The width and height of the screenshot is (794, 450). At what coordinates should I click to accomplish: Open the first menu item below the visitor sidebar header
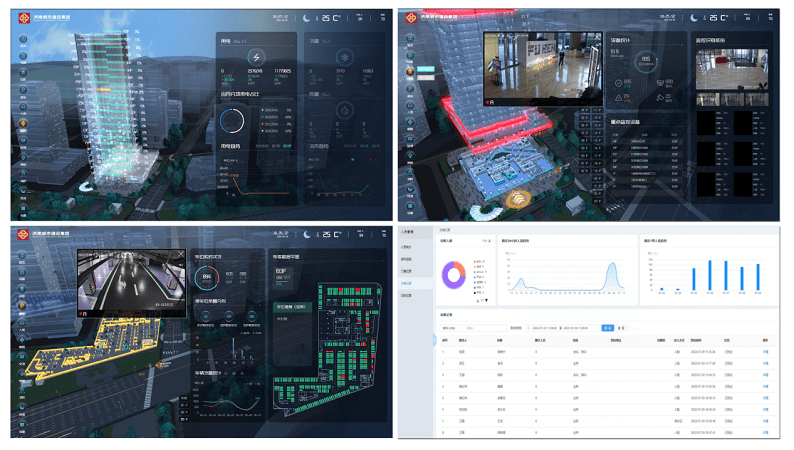pyautogui.click(x=407, y=247)
